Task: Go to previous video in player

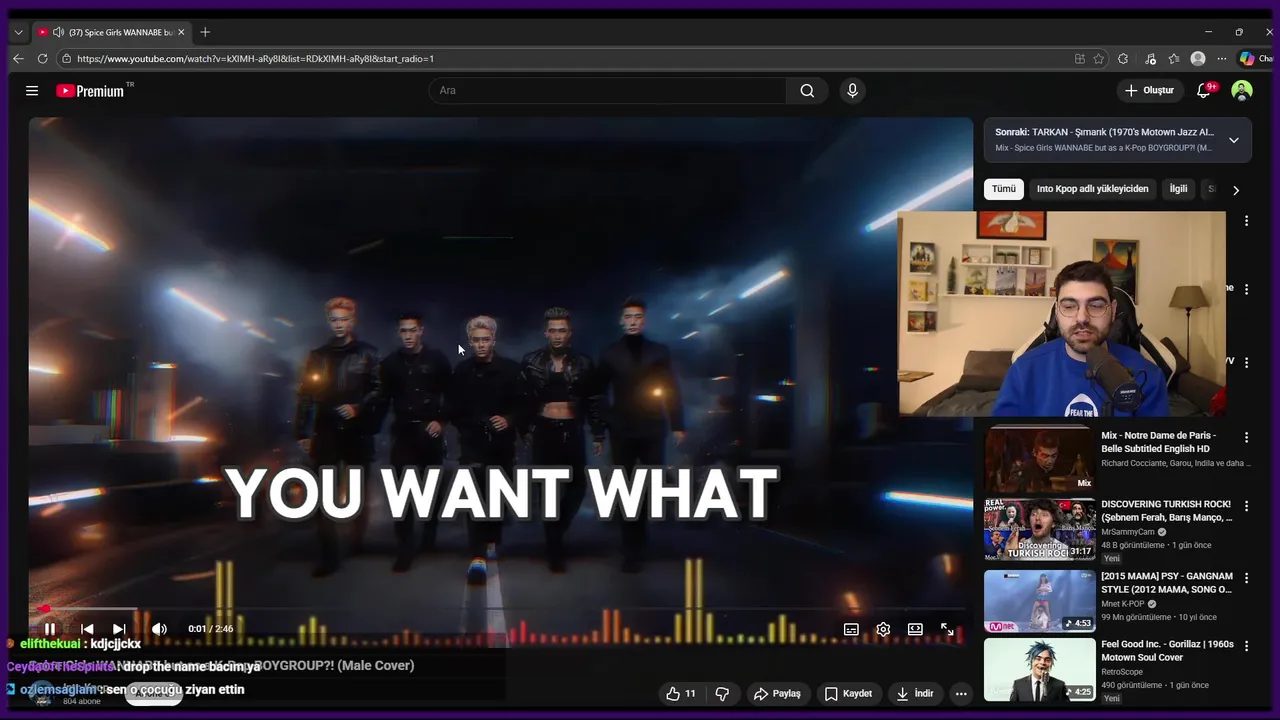Action: [x=87, y=629]
